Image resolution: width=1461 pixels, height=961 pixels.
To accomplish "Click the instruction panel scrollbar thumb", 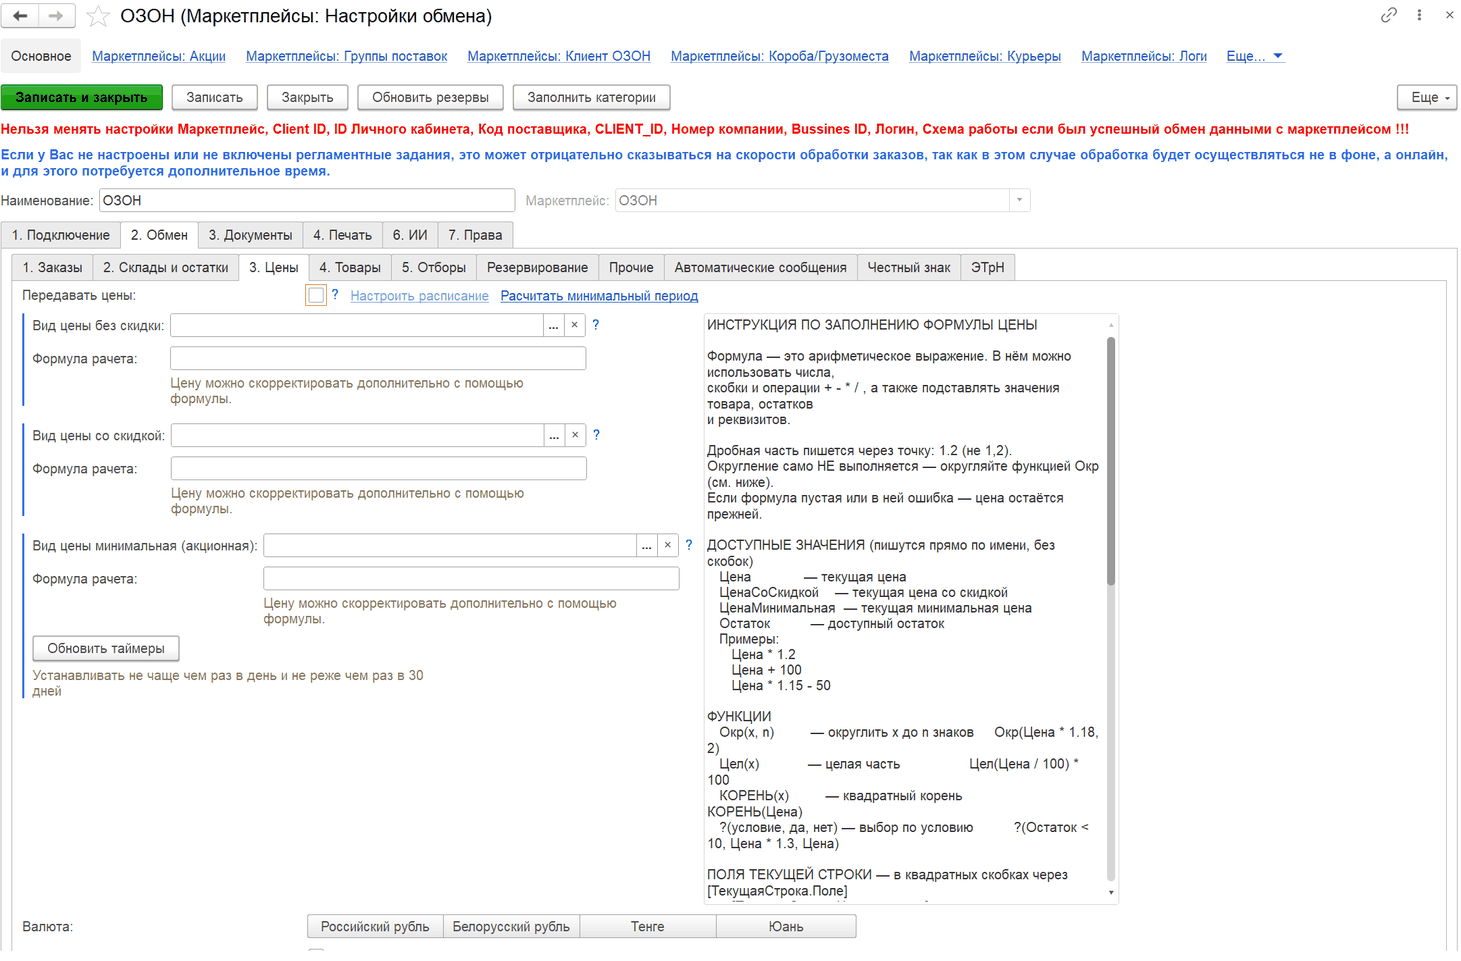I will tap(1111, 460).
